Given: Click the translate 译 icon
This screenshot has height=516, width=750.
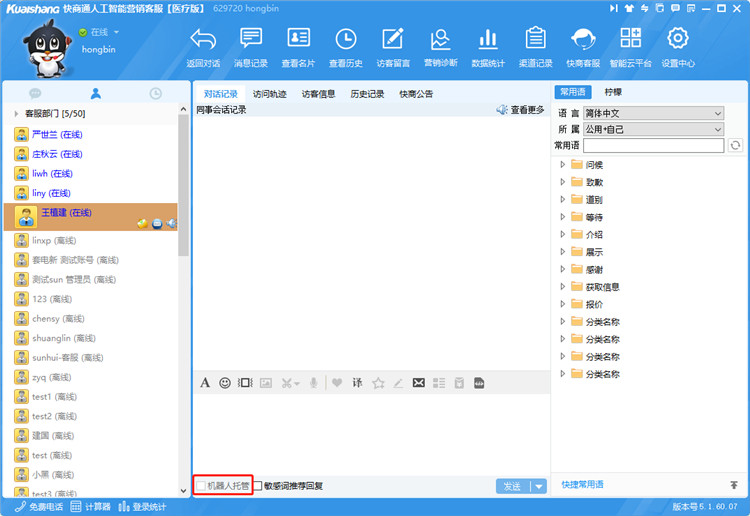Looking at the screenshot, I should [x=357, y=382].
